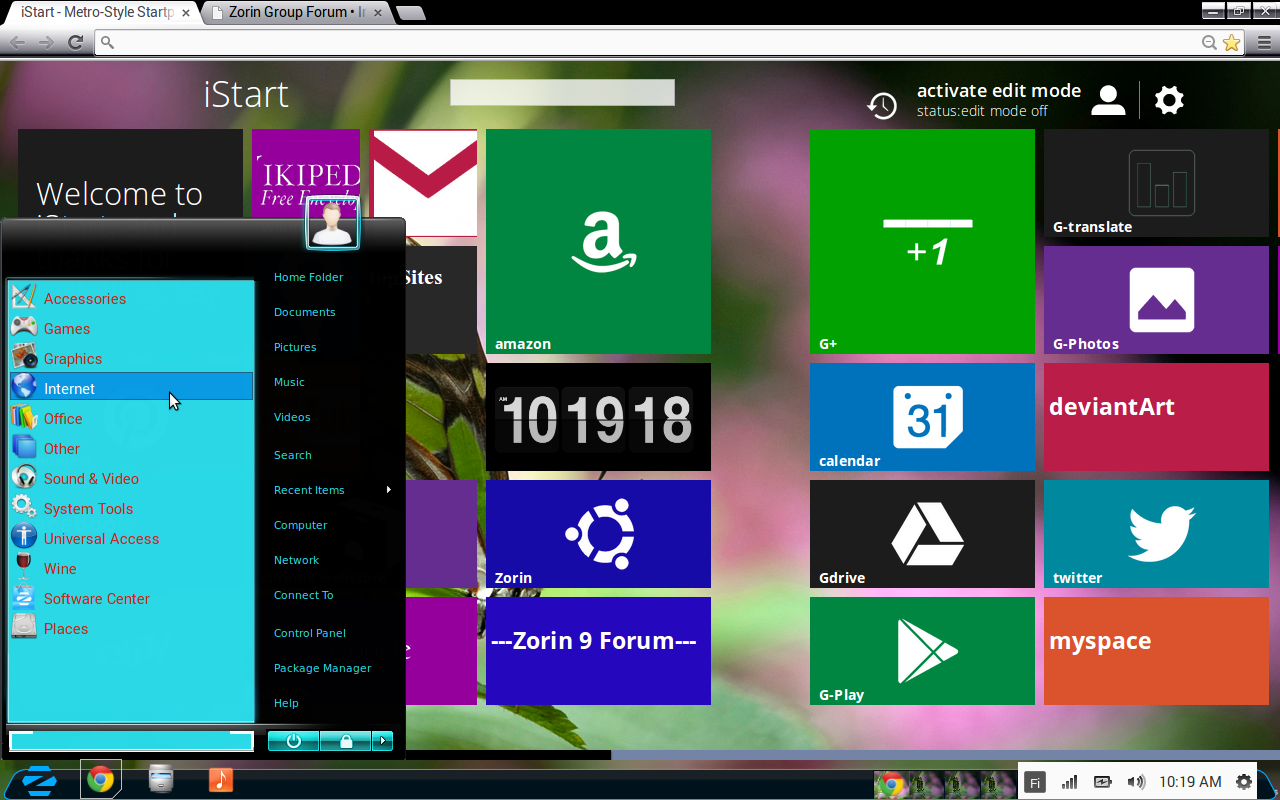Switch keyboard layout via Fi indicator
The width and height of the screenshot is (1280, 800).
pyautogui.click(x=1035, y=782)
